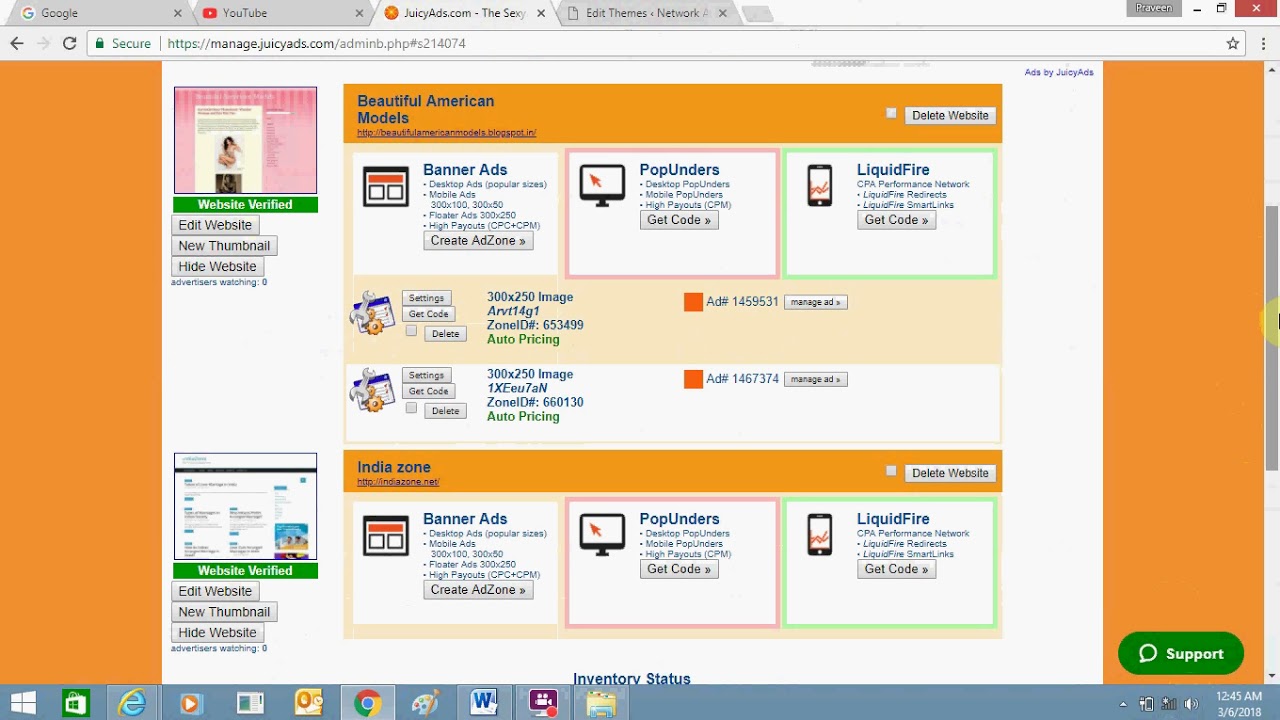Click the orange swatch next to Ad# 1467374

coord(693,379)
